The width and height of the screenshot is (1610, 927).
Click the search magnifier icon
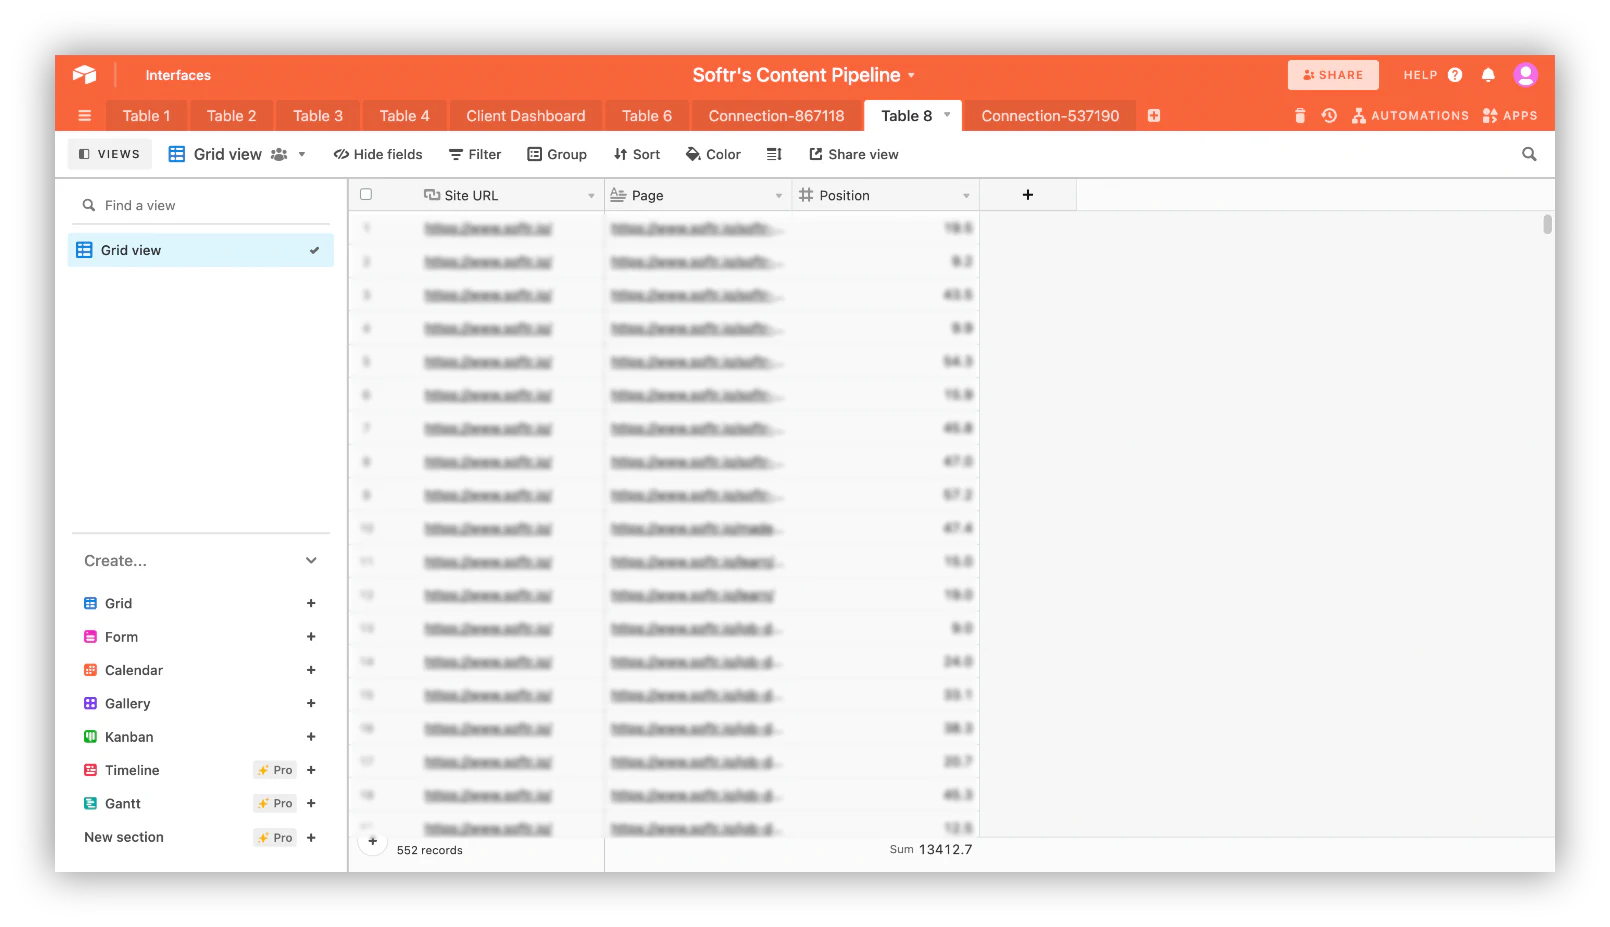[1529, 154]
